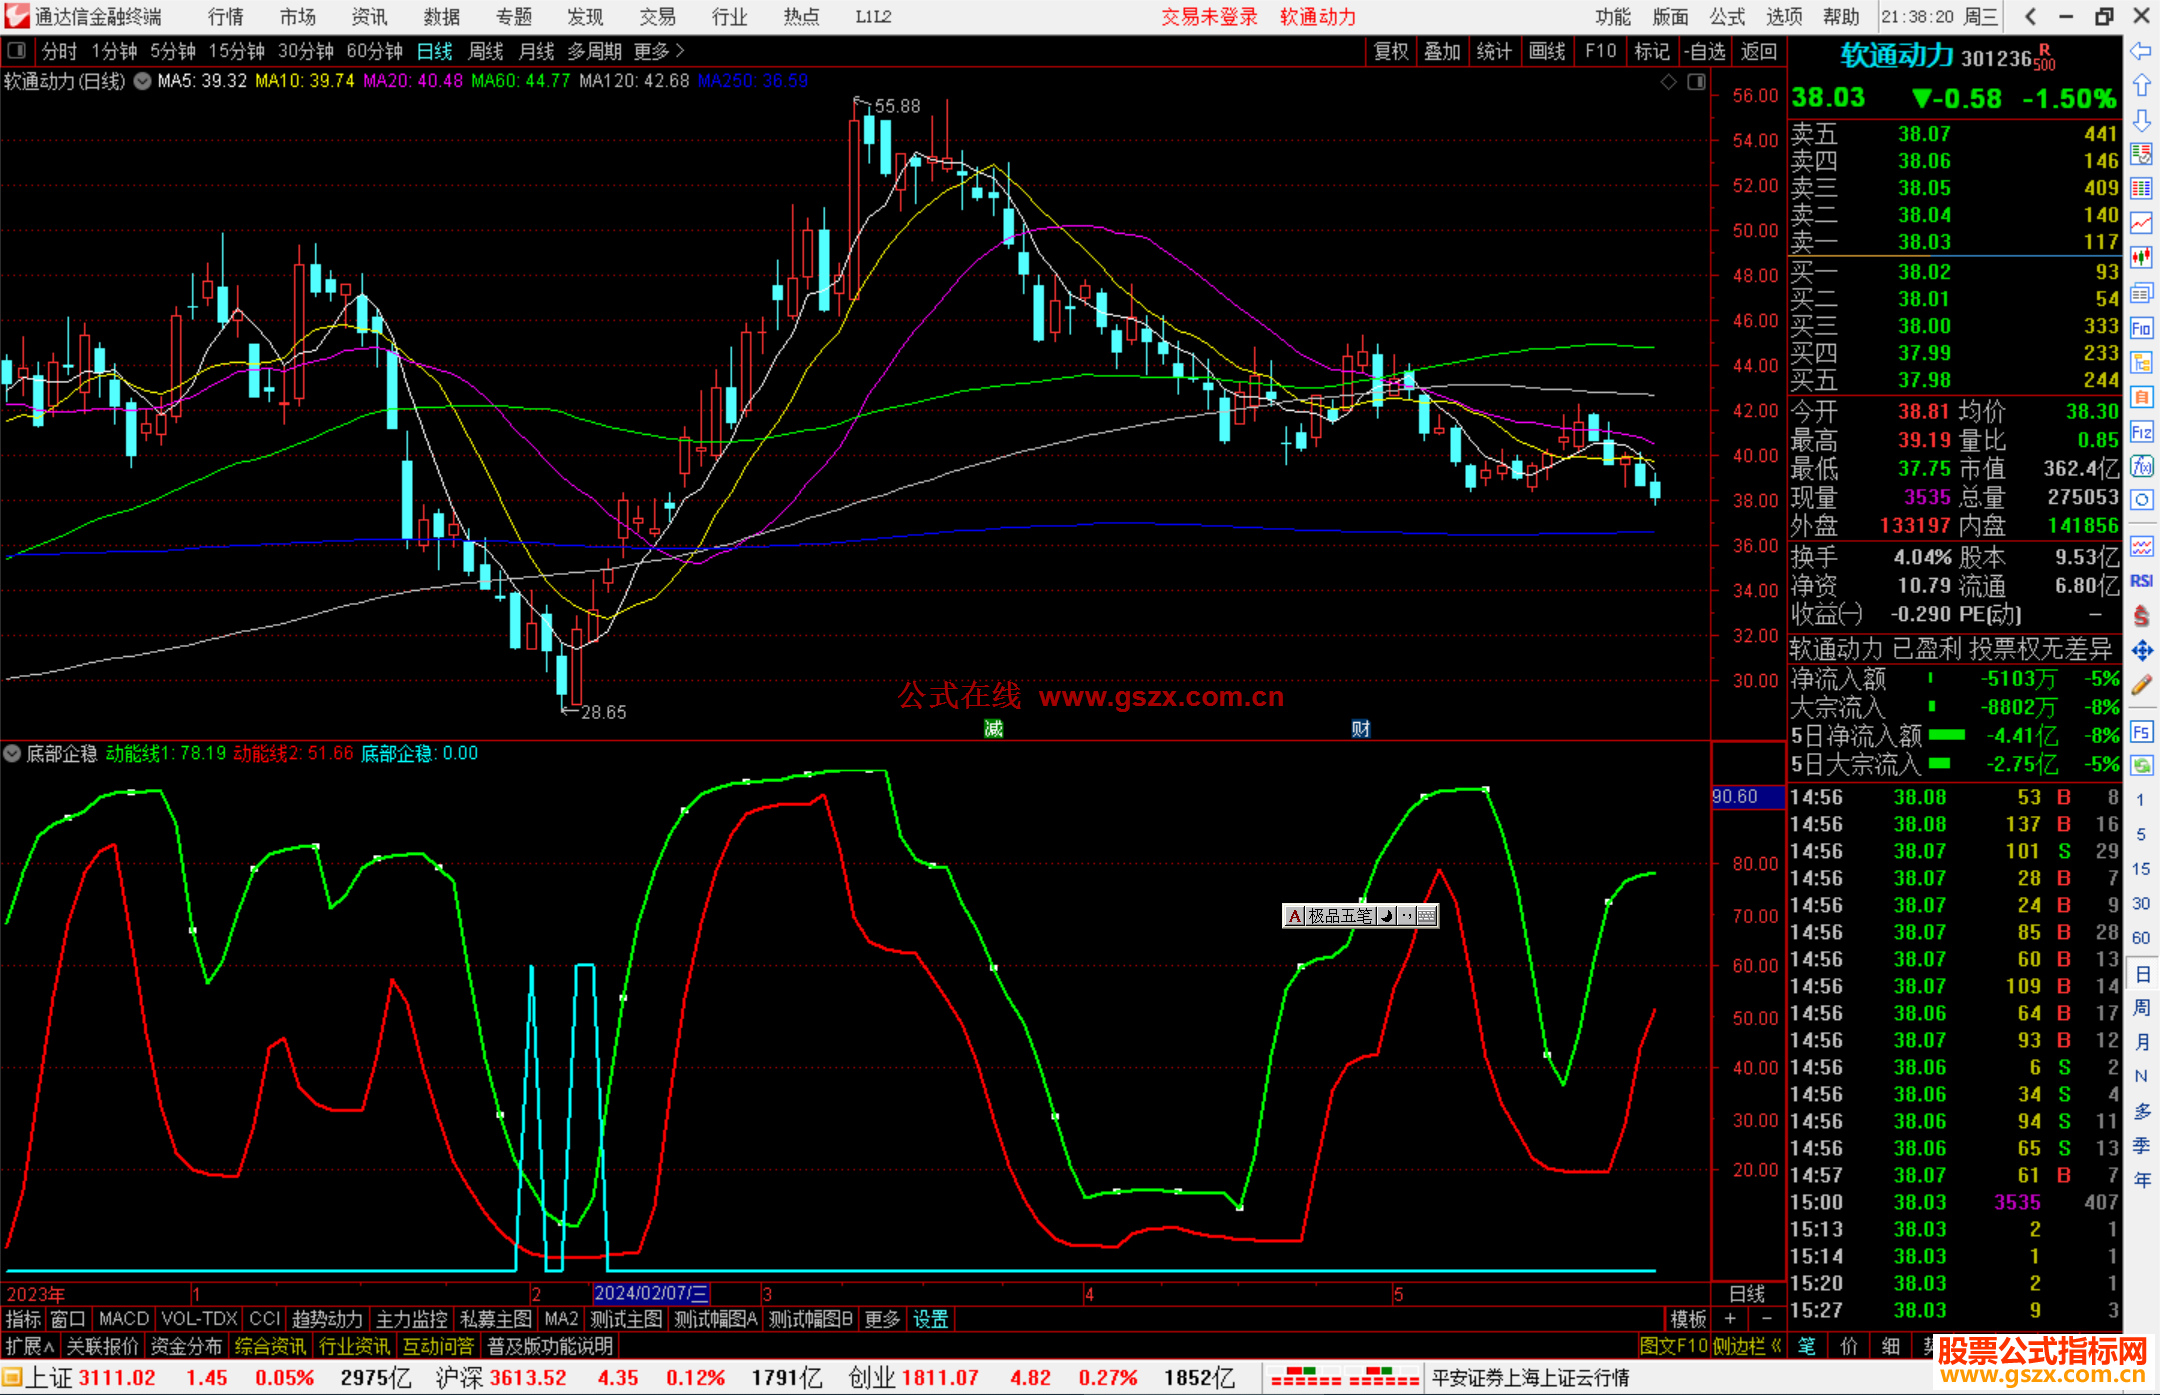Click the four-way move arrows sidebar icon
Viewport: 2160px width, 1395px height.
coord(2141,651)
